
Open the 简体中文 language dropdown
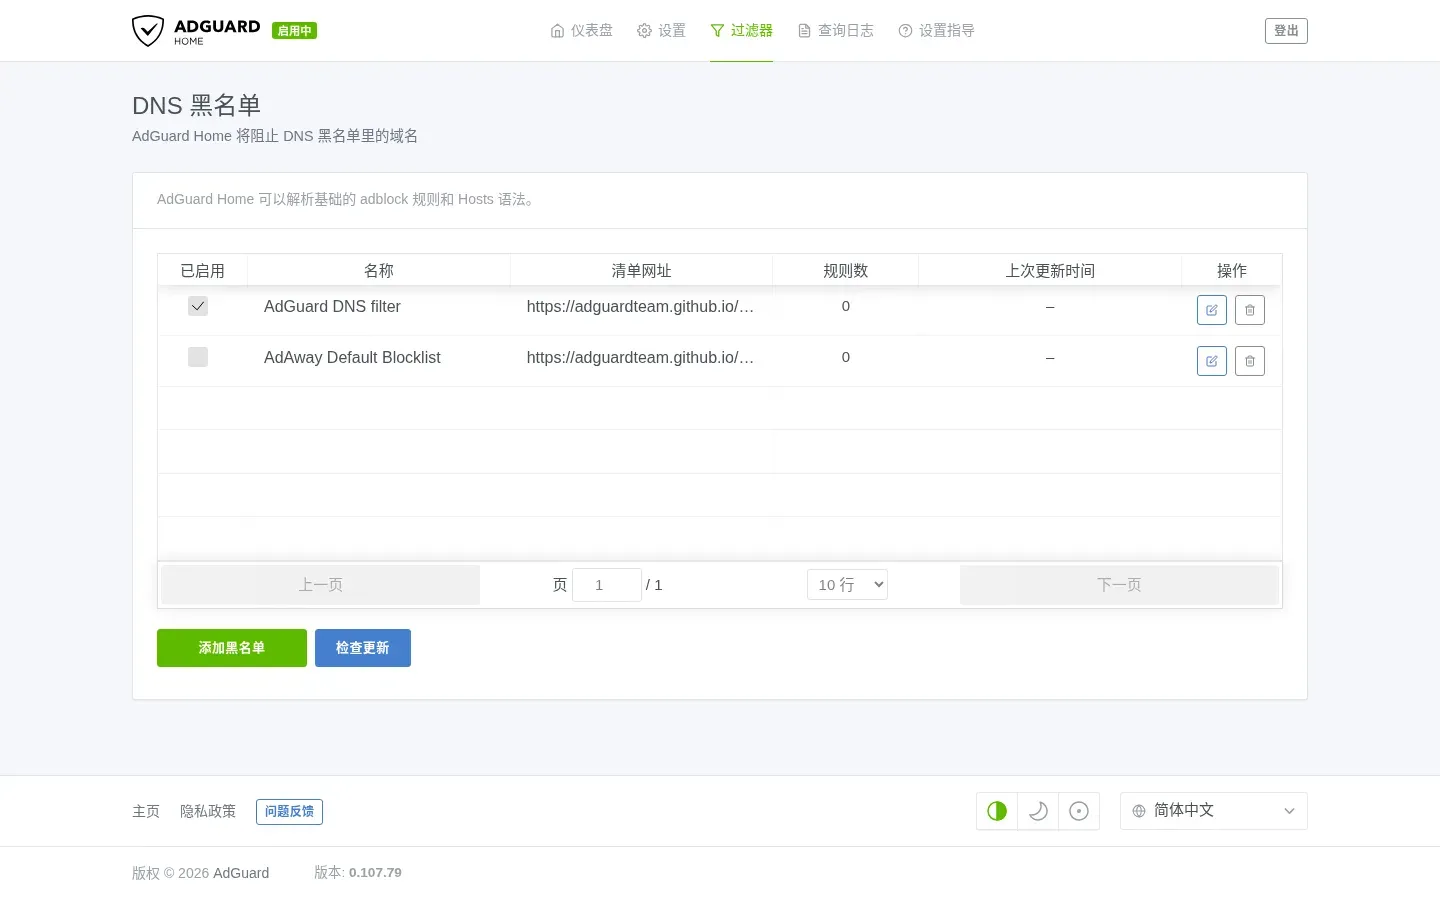(x=1213, y=811)
